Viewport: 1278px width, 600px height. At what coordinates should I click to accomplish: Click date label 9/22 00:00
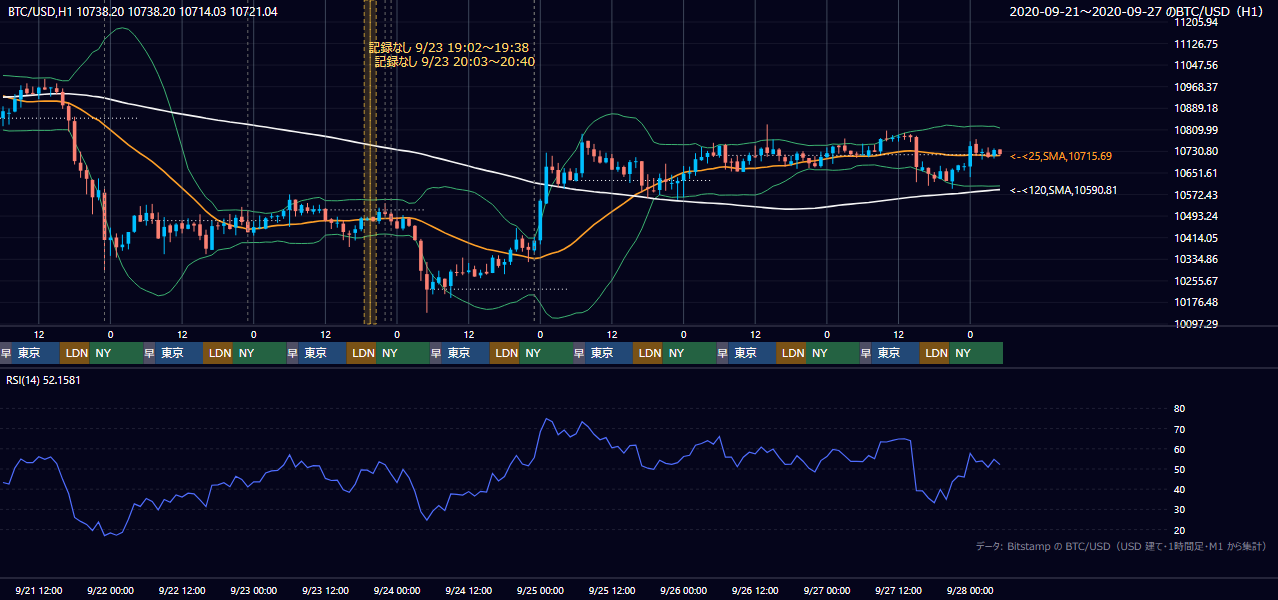click(x=110, y=590)
